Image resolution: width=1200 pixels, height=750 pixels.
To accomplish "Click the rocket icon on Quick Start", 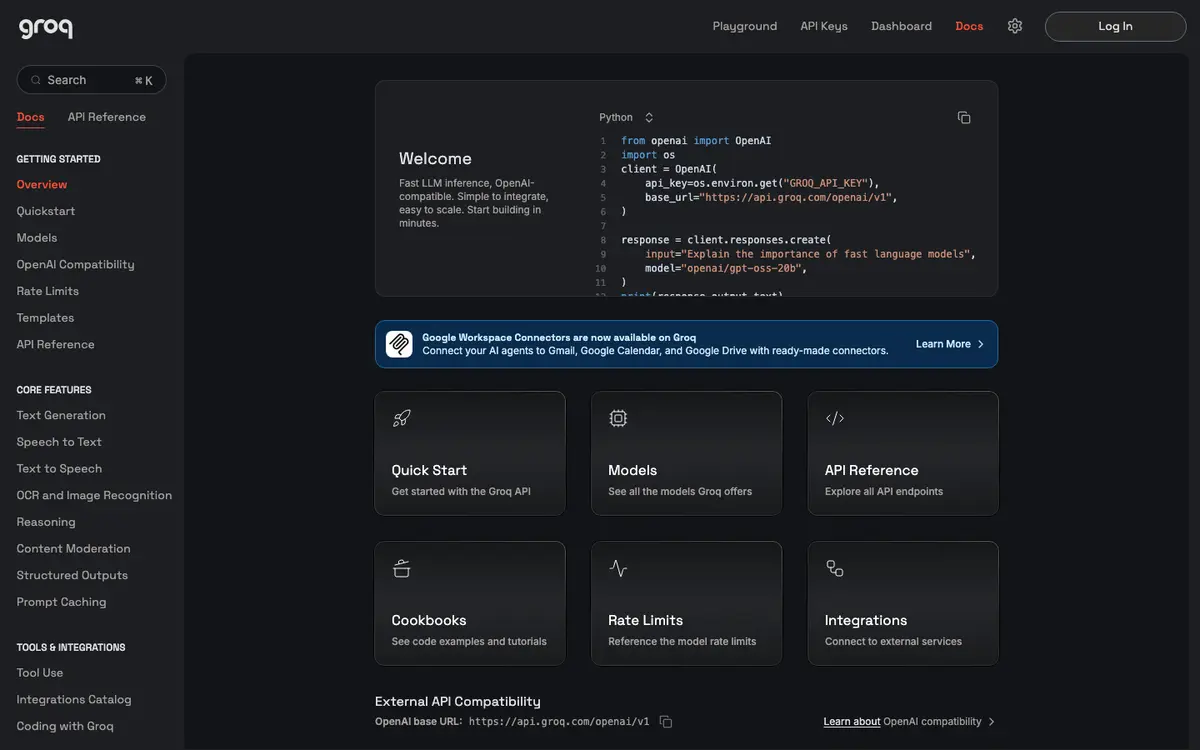I will (402, 418).
